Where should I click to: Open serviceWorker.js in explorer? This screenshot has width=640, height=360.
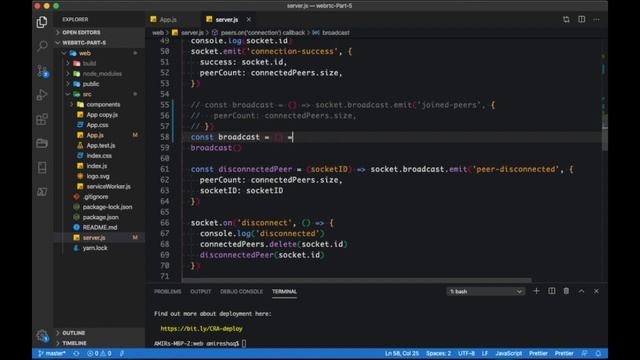click(108, 186)
